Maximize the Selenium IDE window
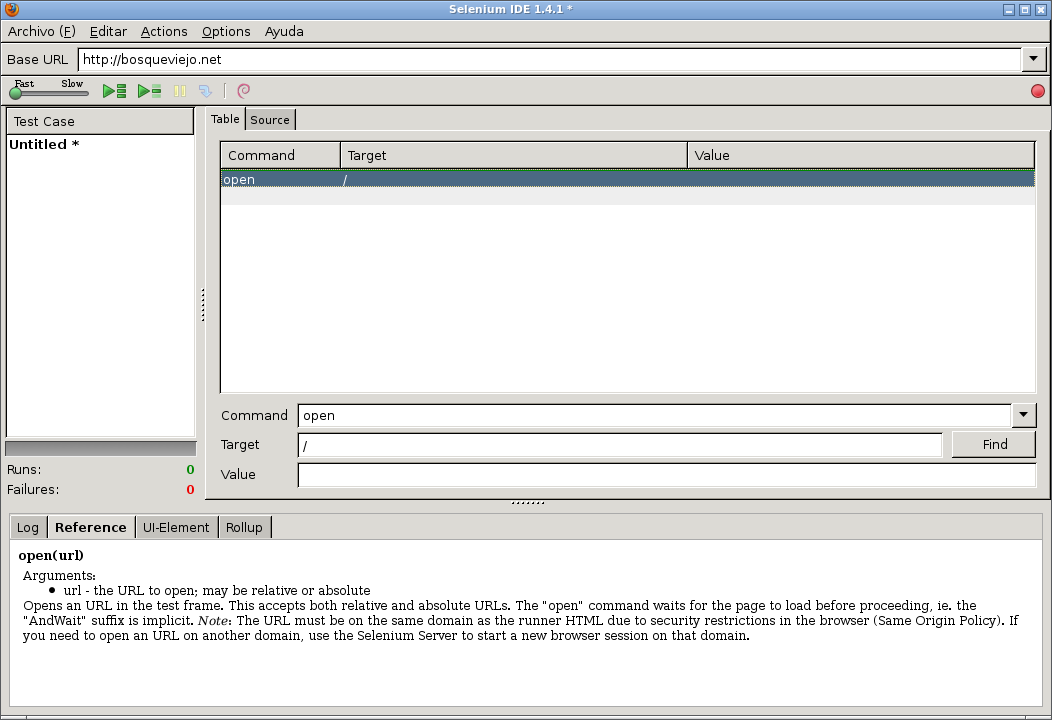Screen dimensions: 1052x720 (1024, 9)
